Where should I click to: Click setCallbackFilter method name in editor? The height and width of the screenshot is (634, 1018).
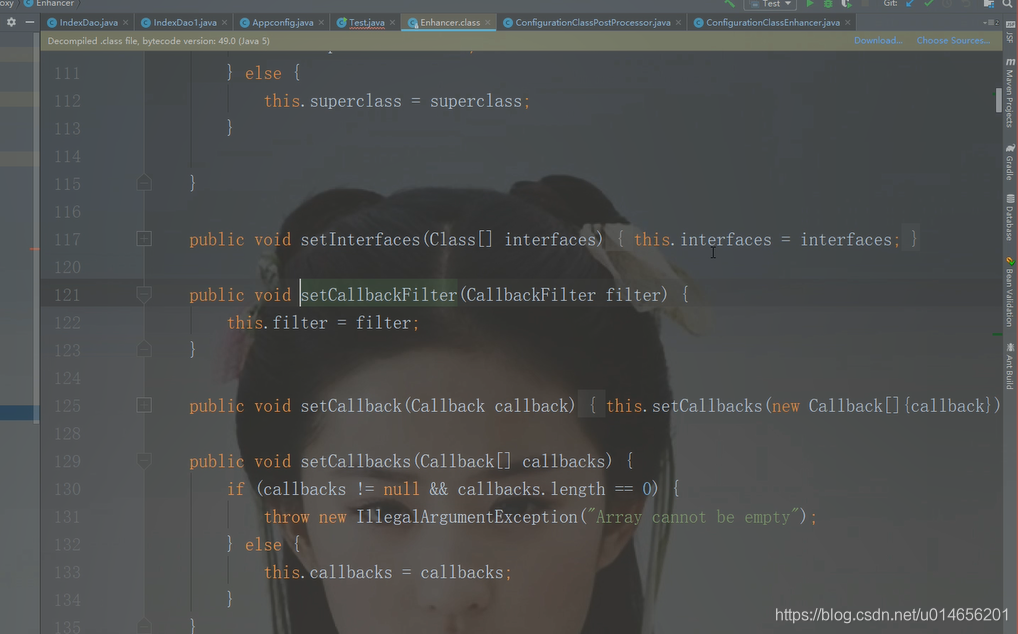379,295
